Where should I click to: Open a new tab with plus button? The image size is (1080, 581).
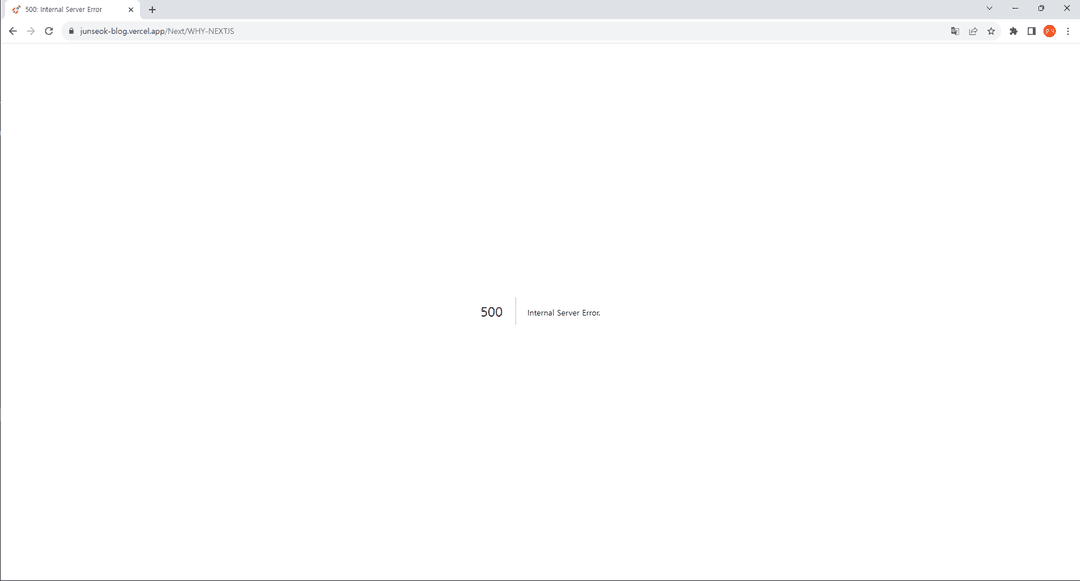click(x=152, y=9)
